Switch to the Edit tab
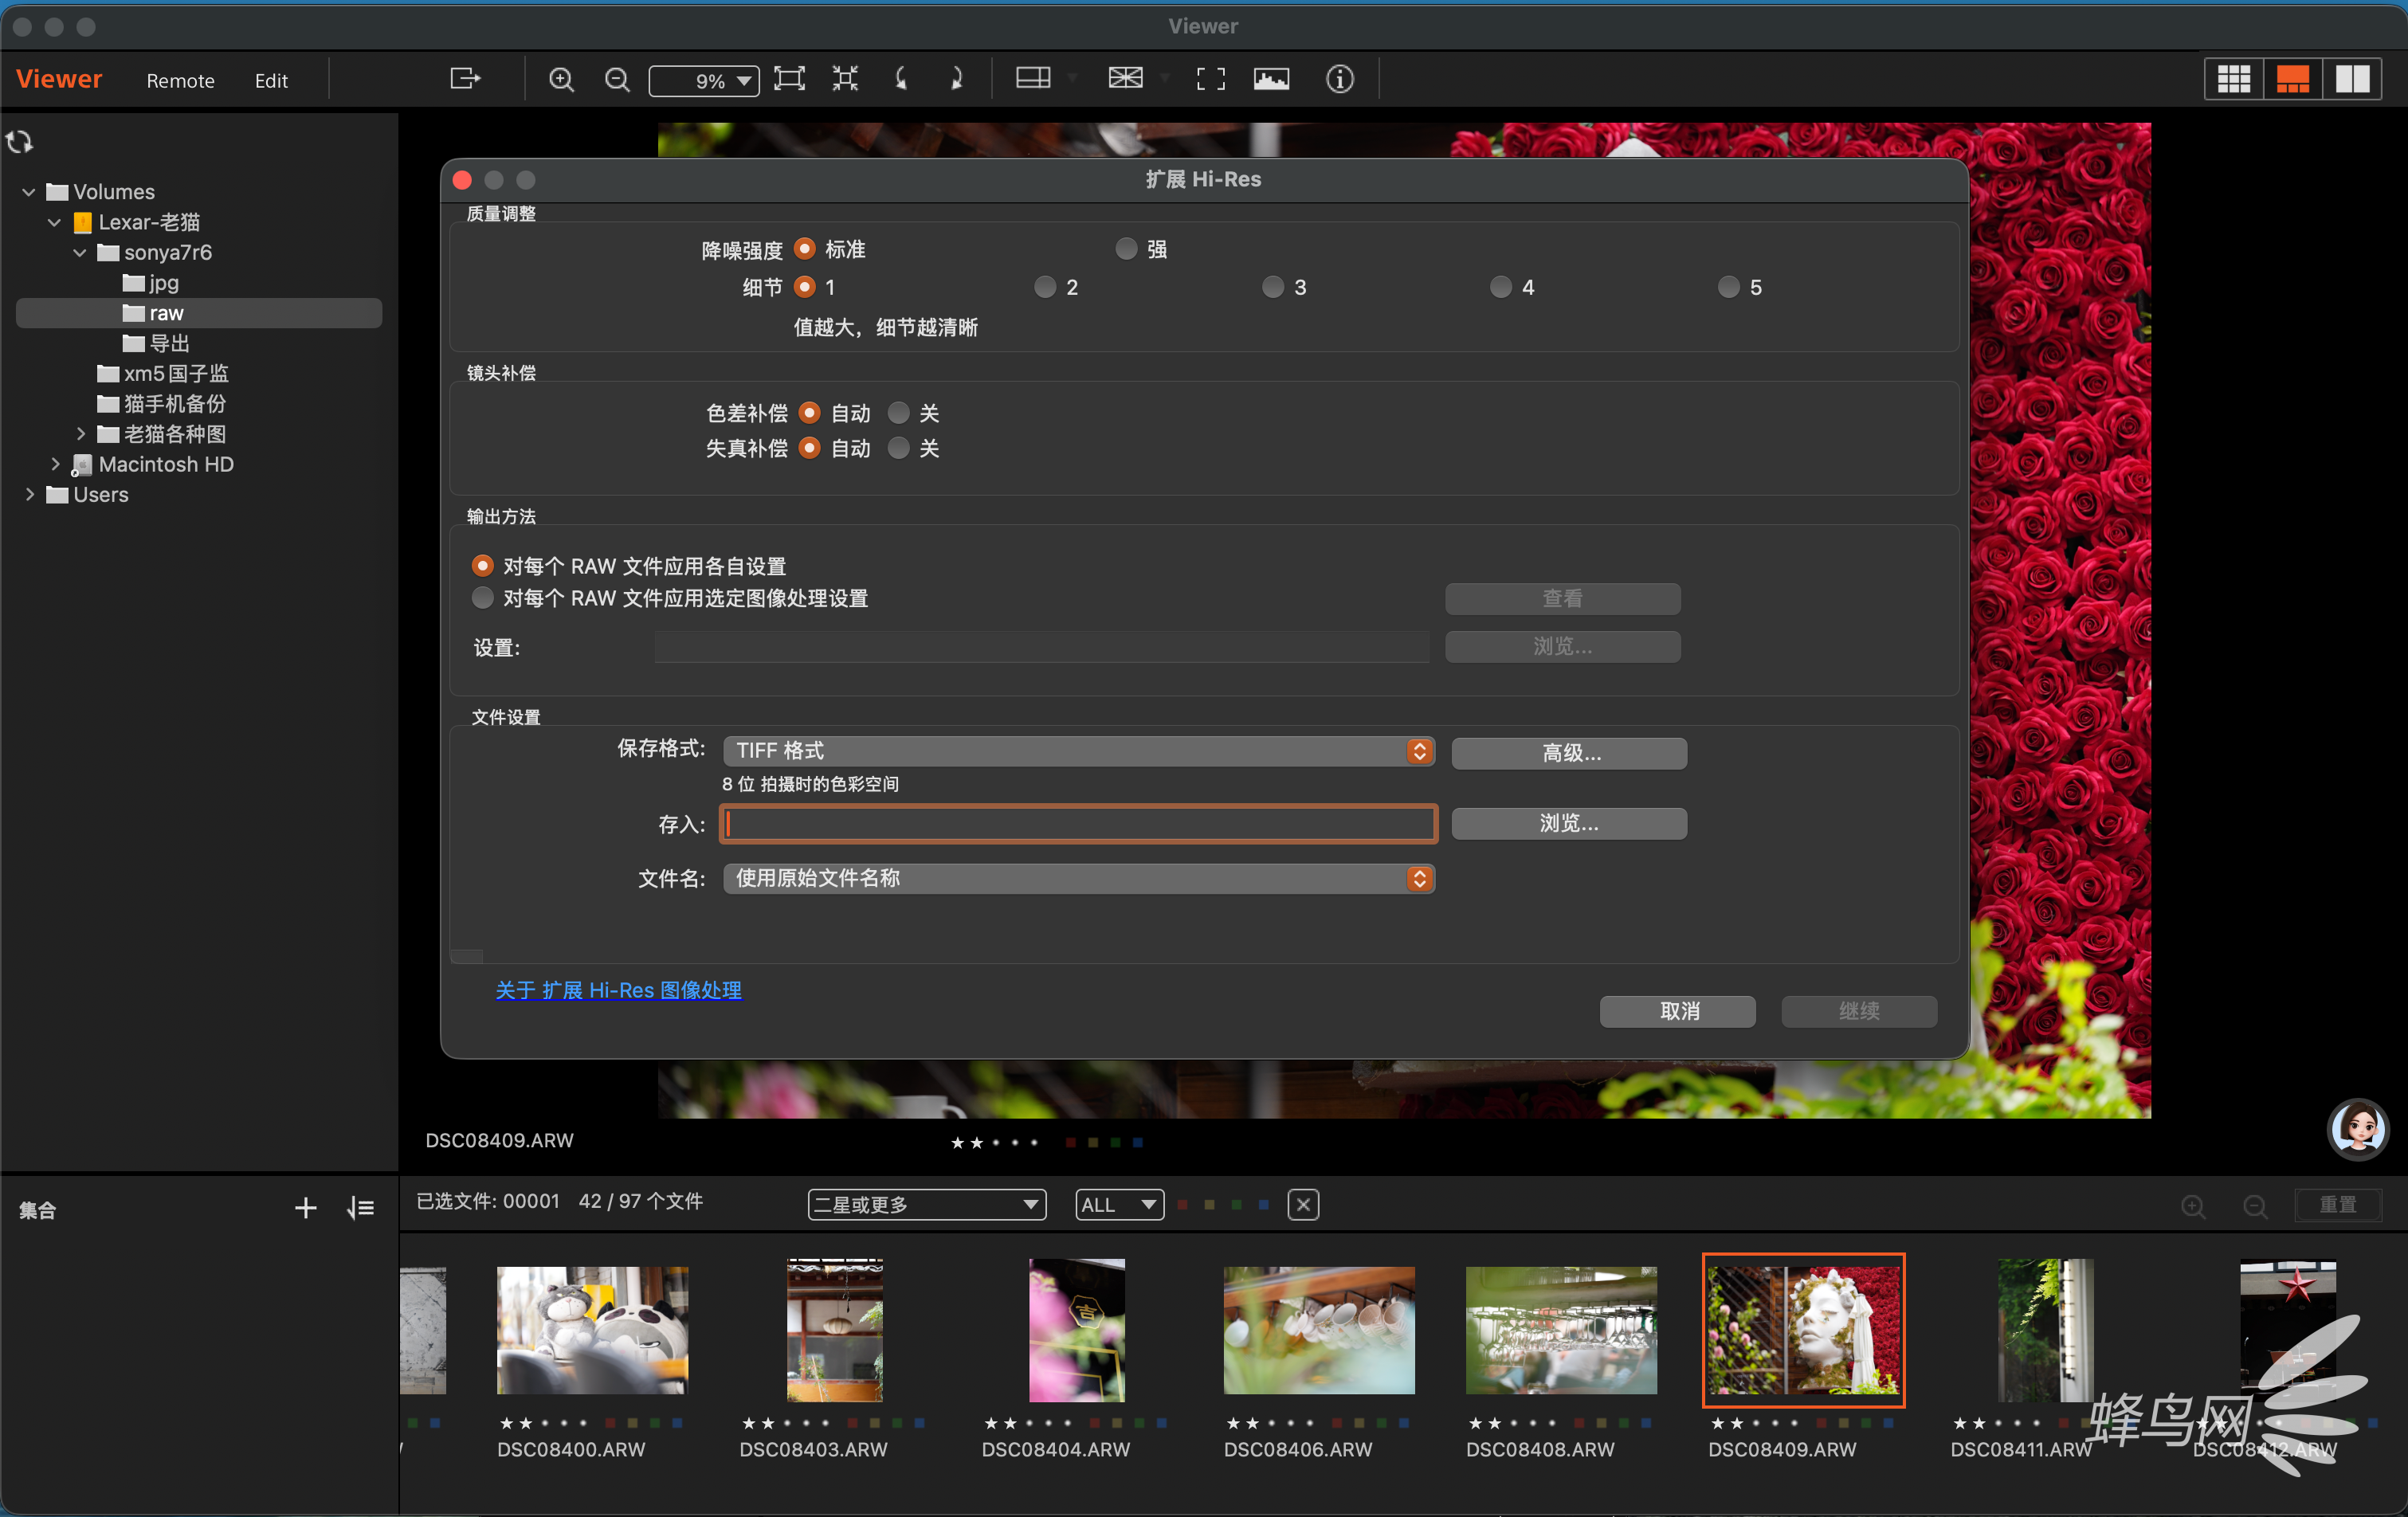The width and height of the screenshot is (2408, 1517). [x=271, y=81]
